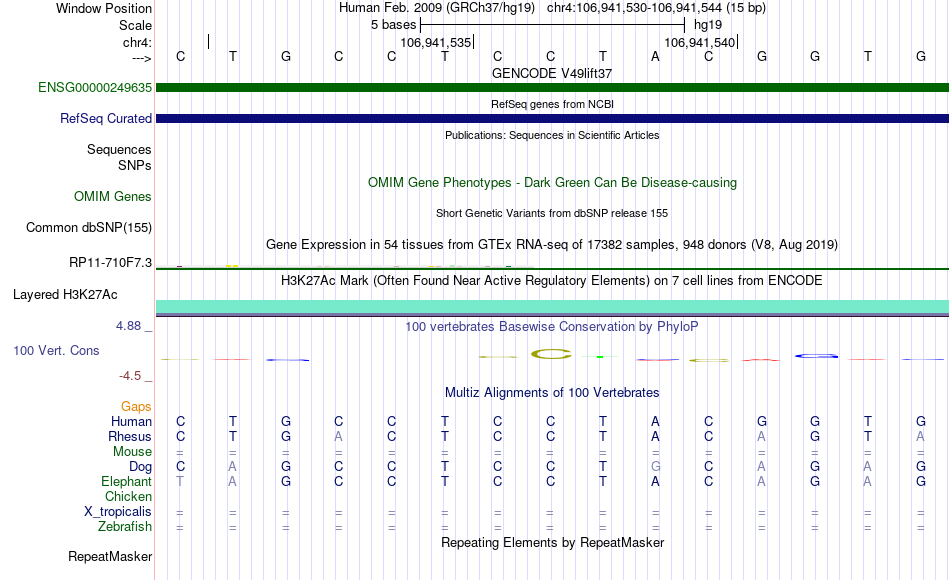Click the RP11-710F7.3 GTEx gene label
Viewport: 950px width, 580px height.
point(110,262)
